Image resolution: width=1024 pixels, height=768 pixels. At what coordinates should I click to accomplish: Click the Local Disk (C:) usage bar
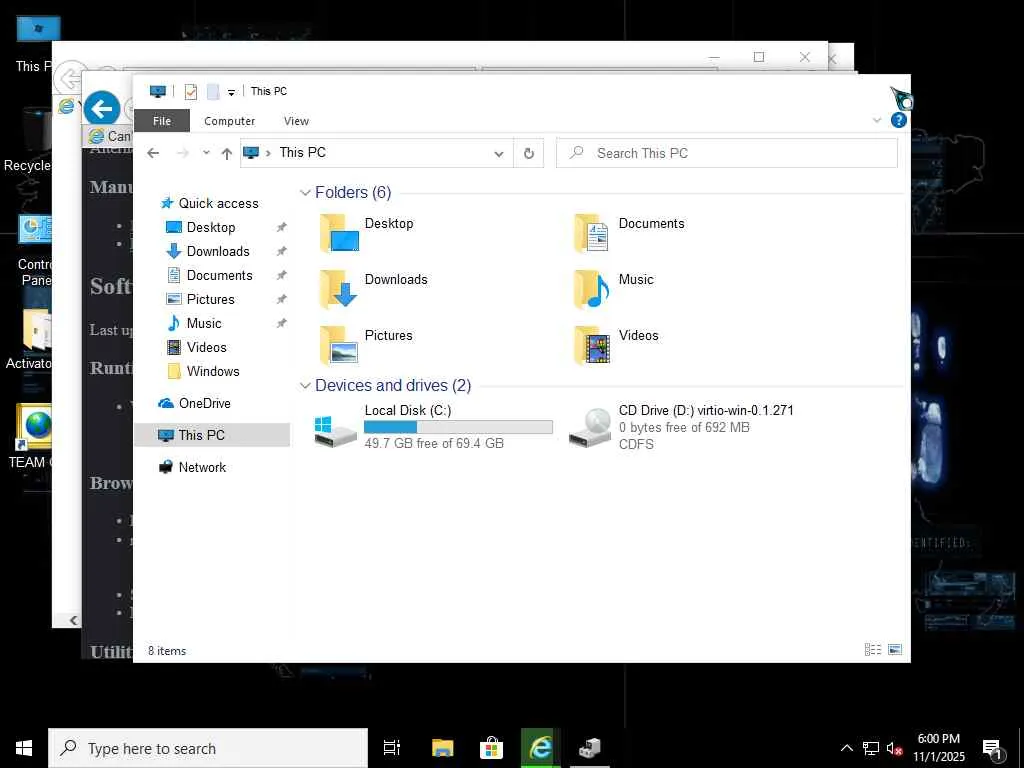pyautogui.click(x=458, y=427)
